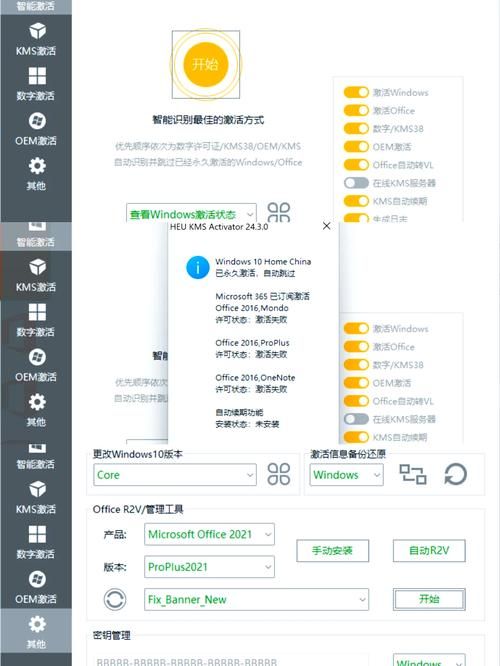This screenshot has width=500, height=666.
Task: Toggle 数字/KMS38 switch in panel with 开始 circle
Action: coord(356,128)
